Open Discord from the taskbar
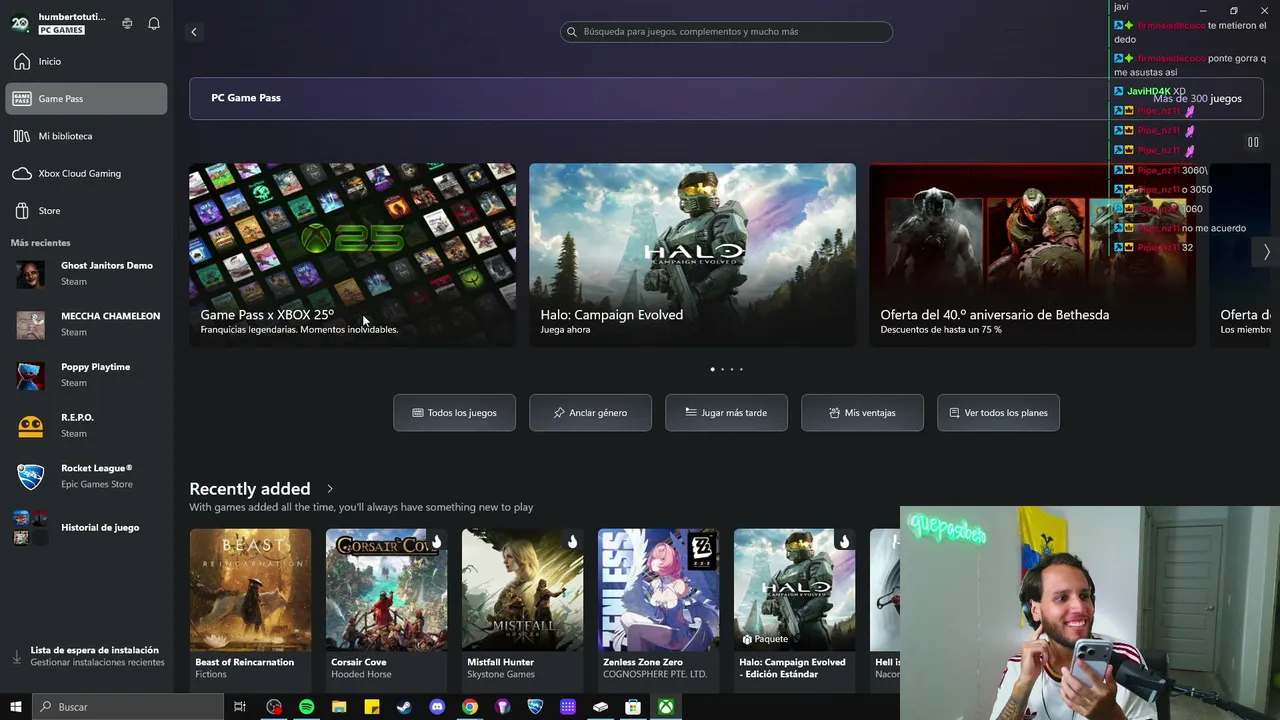Image resolution: width=1280 pixels, height=720 pixels. [x=437, y=707]
